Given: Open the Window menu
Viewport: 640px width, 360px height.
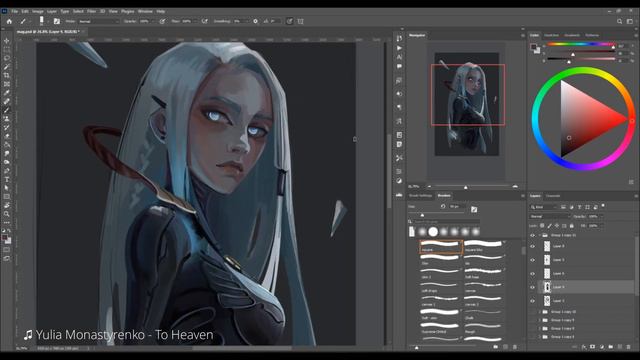Looking at the screenshot, I should (145, 11).
